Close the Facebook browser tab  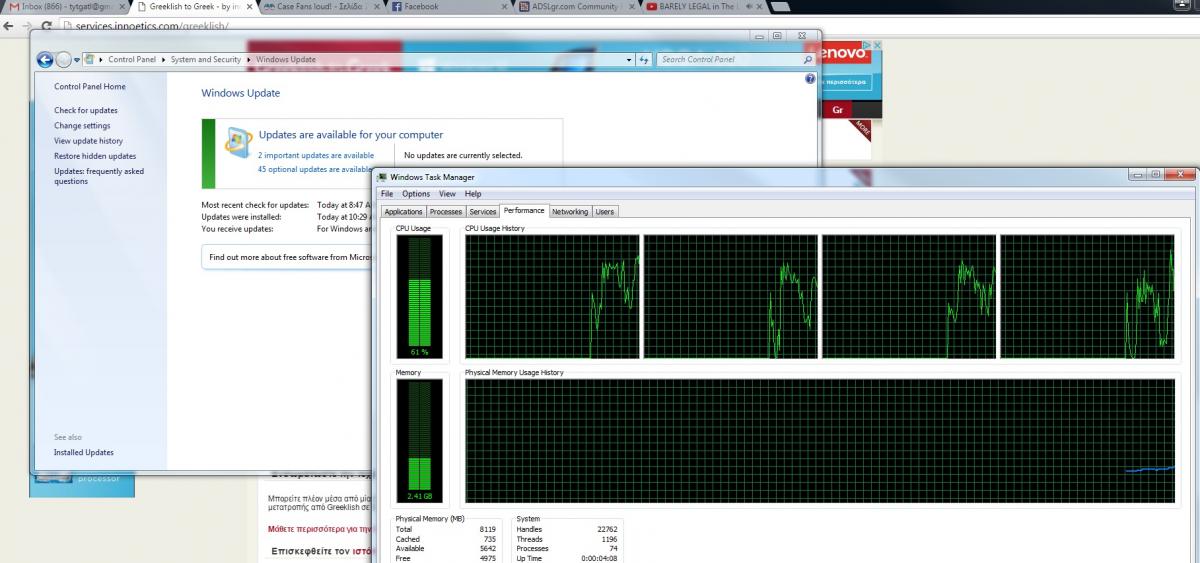[507, 7]
